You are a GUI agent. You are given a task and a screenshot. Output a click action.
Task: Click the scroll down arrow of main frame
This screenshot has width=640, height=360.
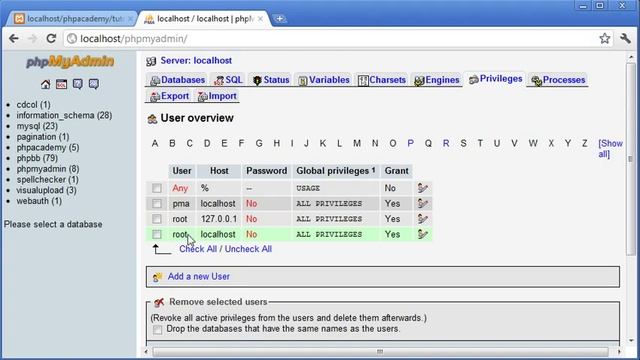click(631, 340)
